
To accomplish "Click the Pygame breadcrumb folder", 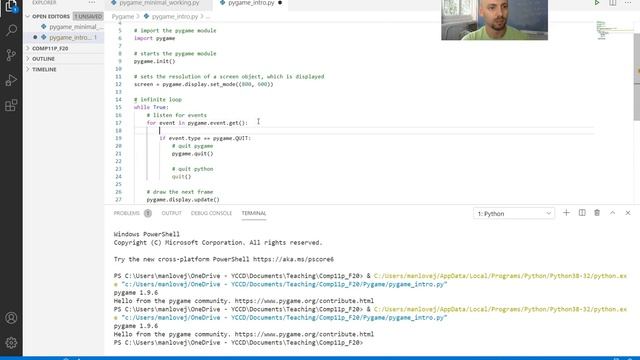I will pos(123,17).
